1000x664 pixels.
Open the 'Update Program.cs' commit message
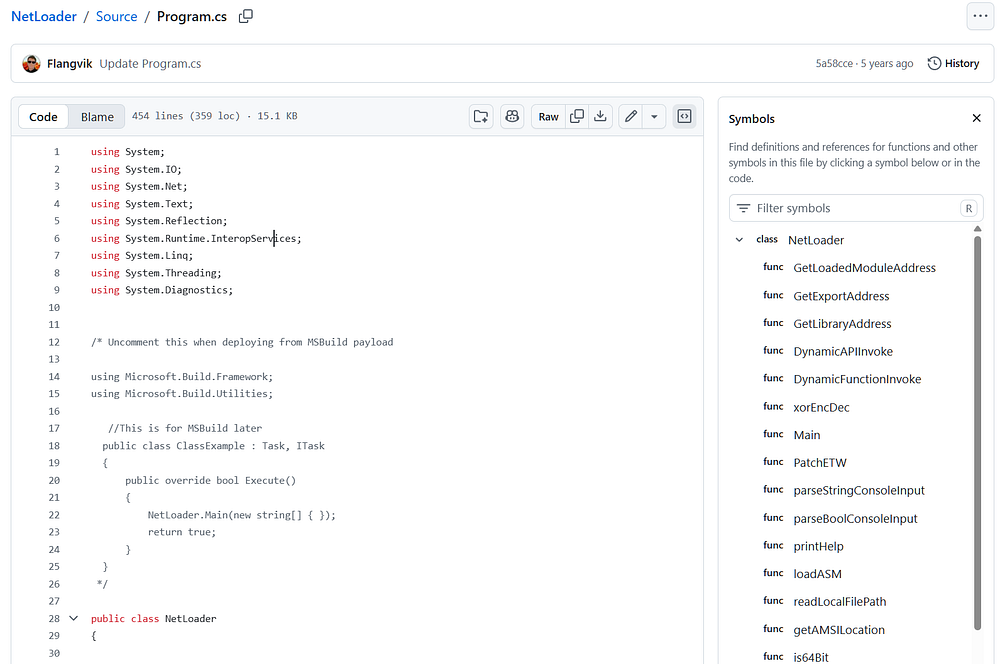tap(150, 63)
